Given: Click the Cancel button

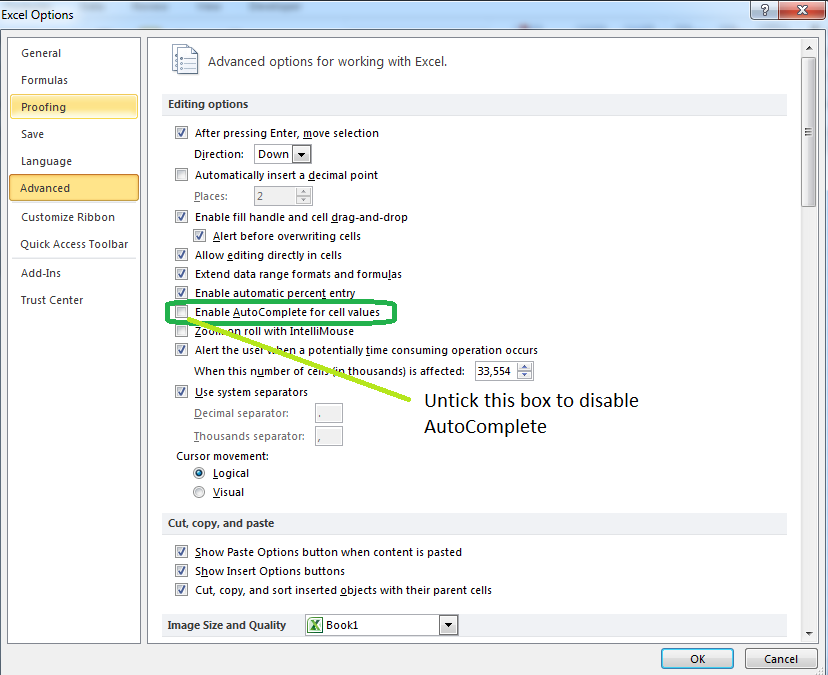Looking at the screenshot, I should (781, 658).
